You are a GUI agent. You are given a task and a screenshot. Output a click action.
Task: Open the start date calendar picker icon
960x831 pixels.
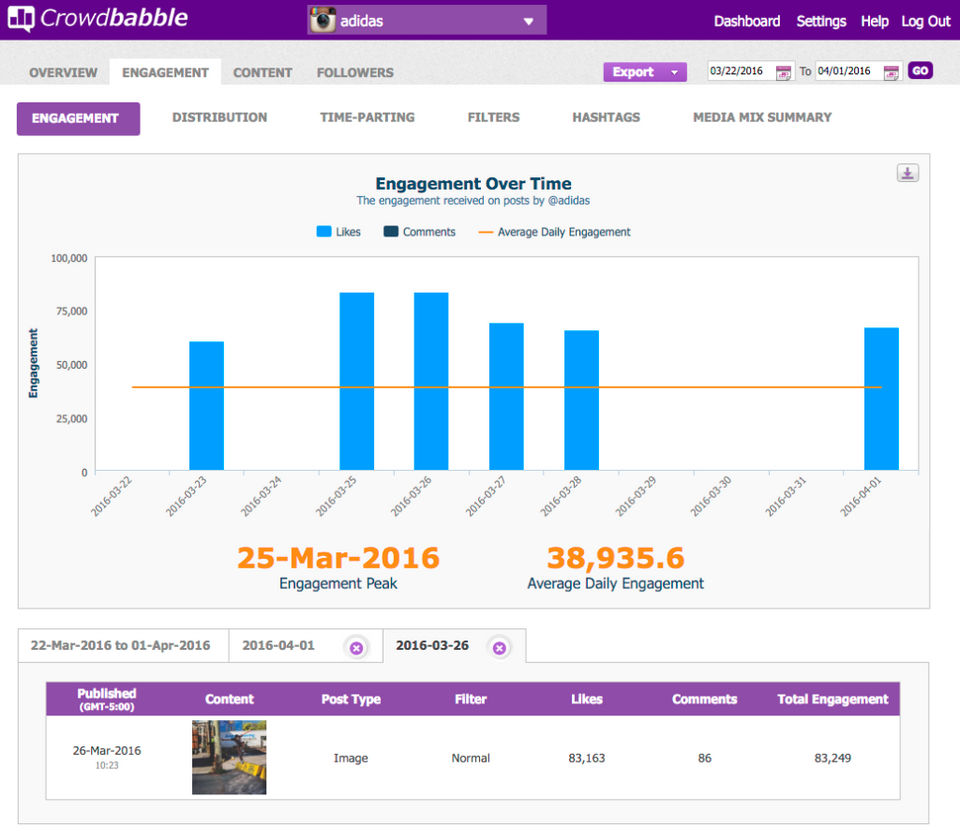[x=784, y=72]
